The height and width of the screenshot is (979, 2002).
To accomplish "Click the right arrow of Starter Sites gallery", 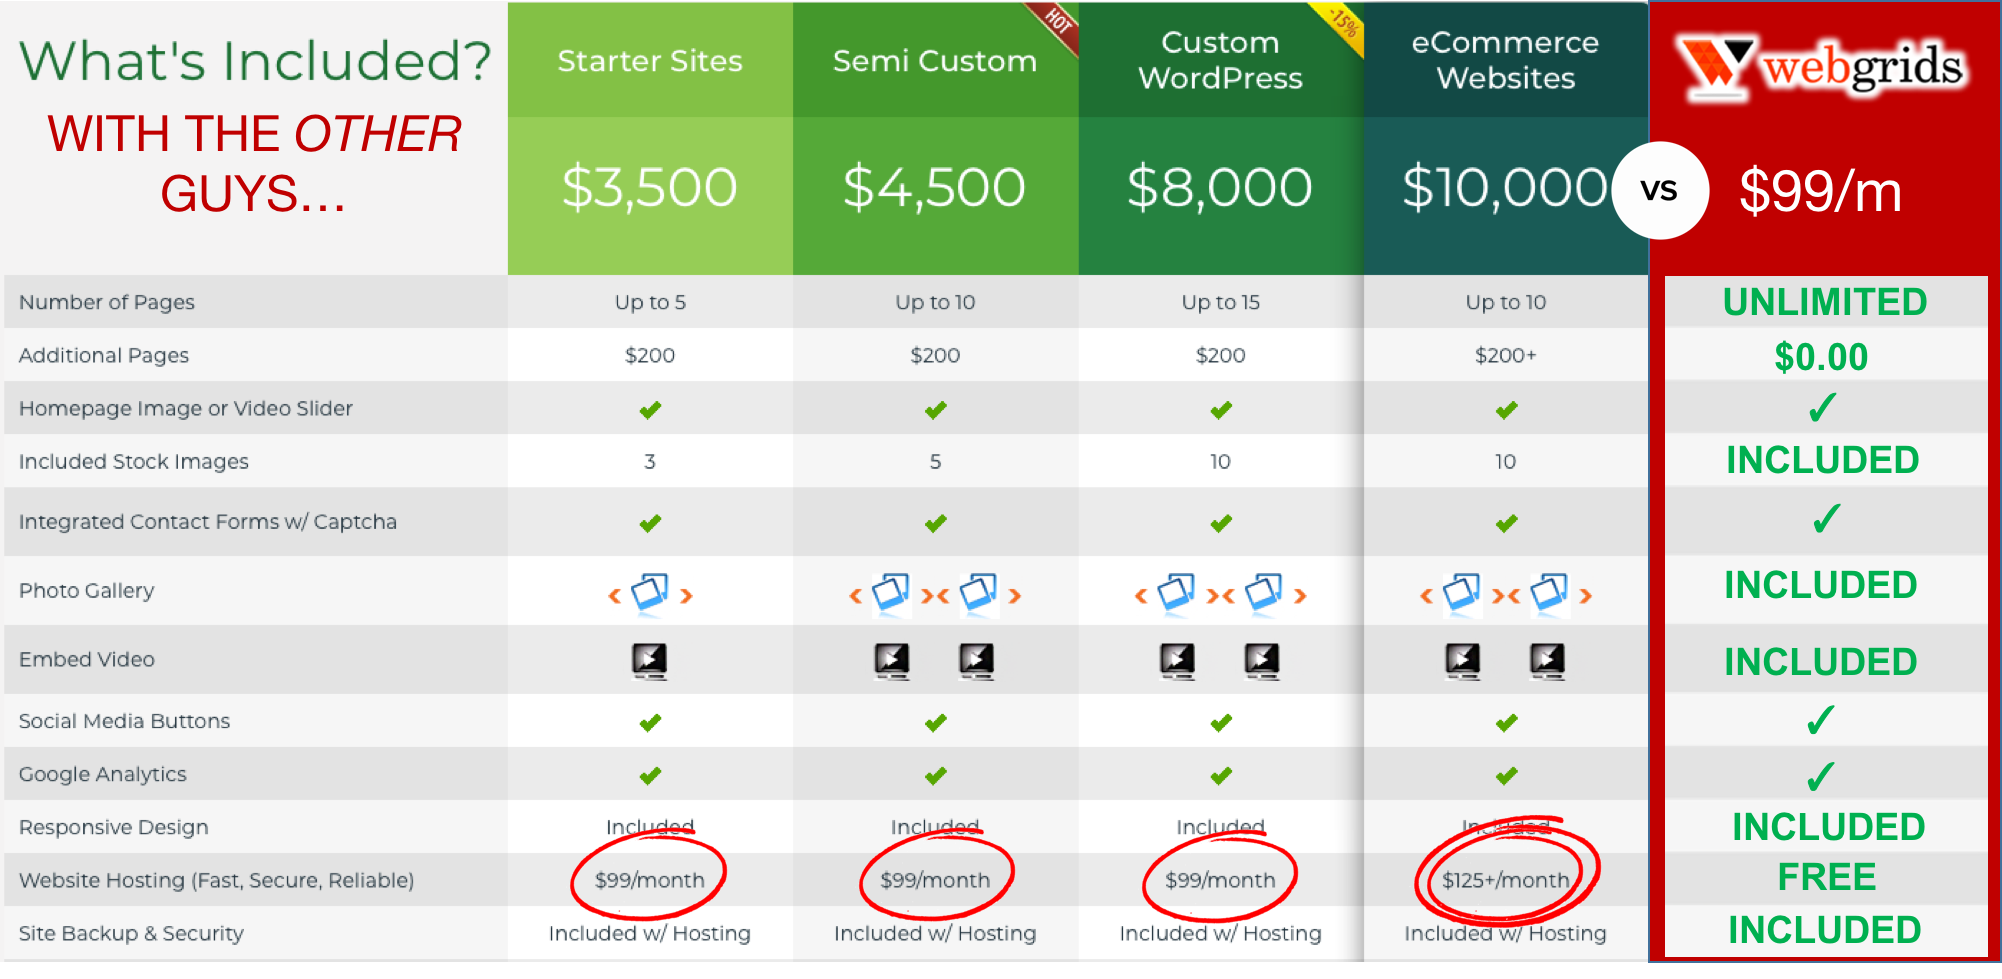I will coord(687,596).
